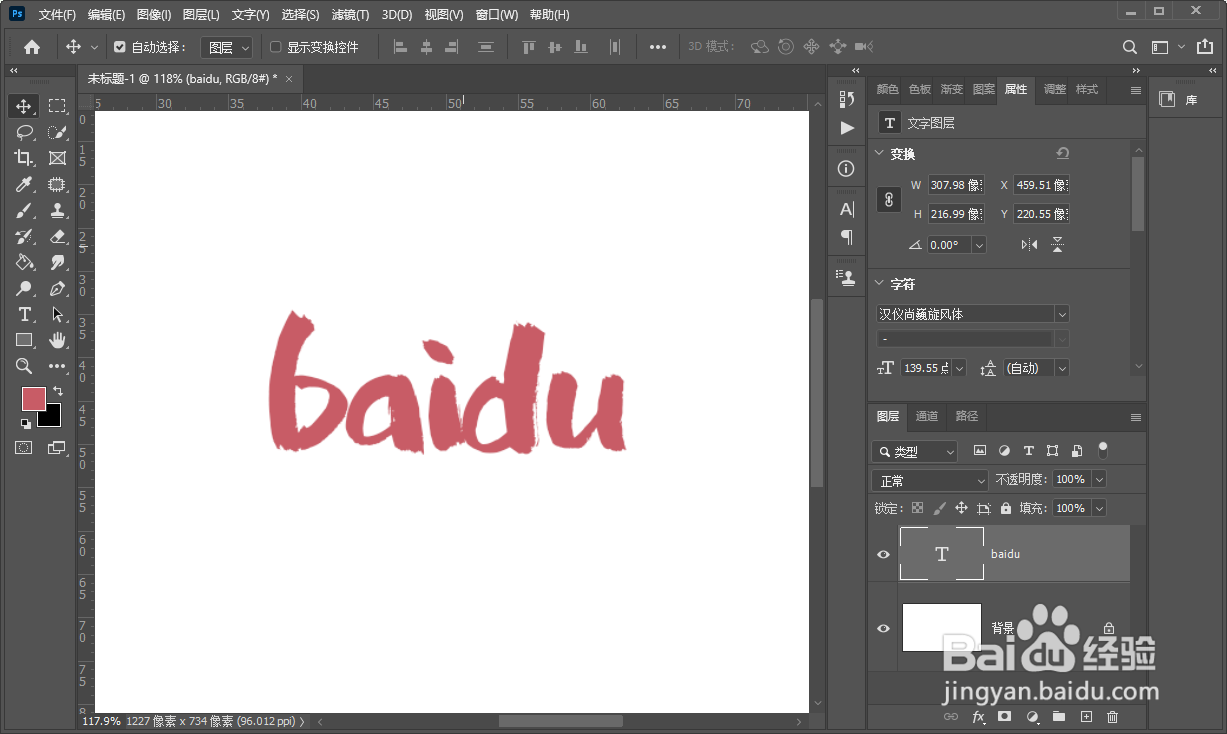Open the Paragraph panel icon

847,237
